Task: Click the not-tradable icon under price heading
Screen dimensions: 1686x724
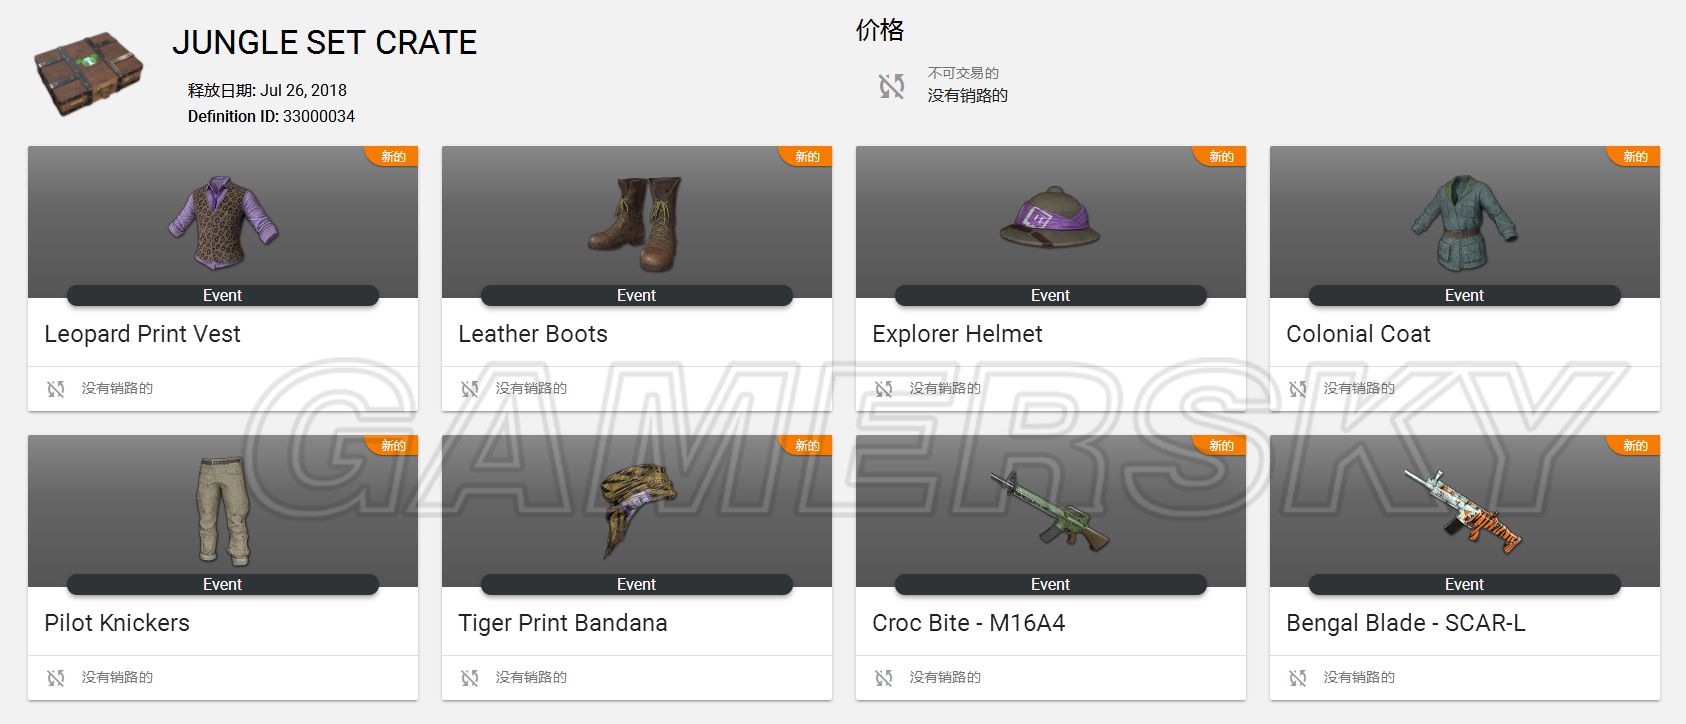Action: [x=891, y=86]
